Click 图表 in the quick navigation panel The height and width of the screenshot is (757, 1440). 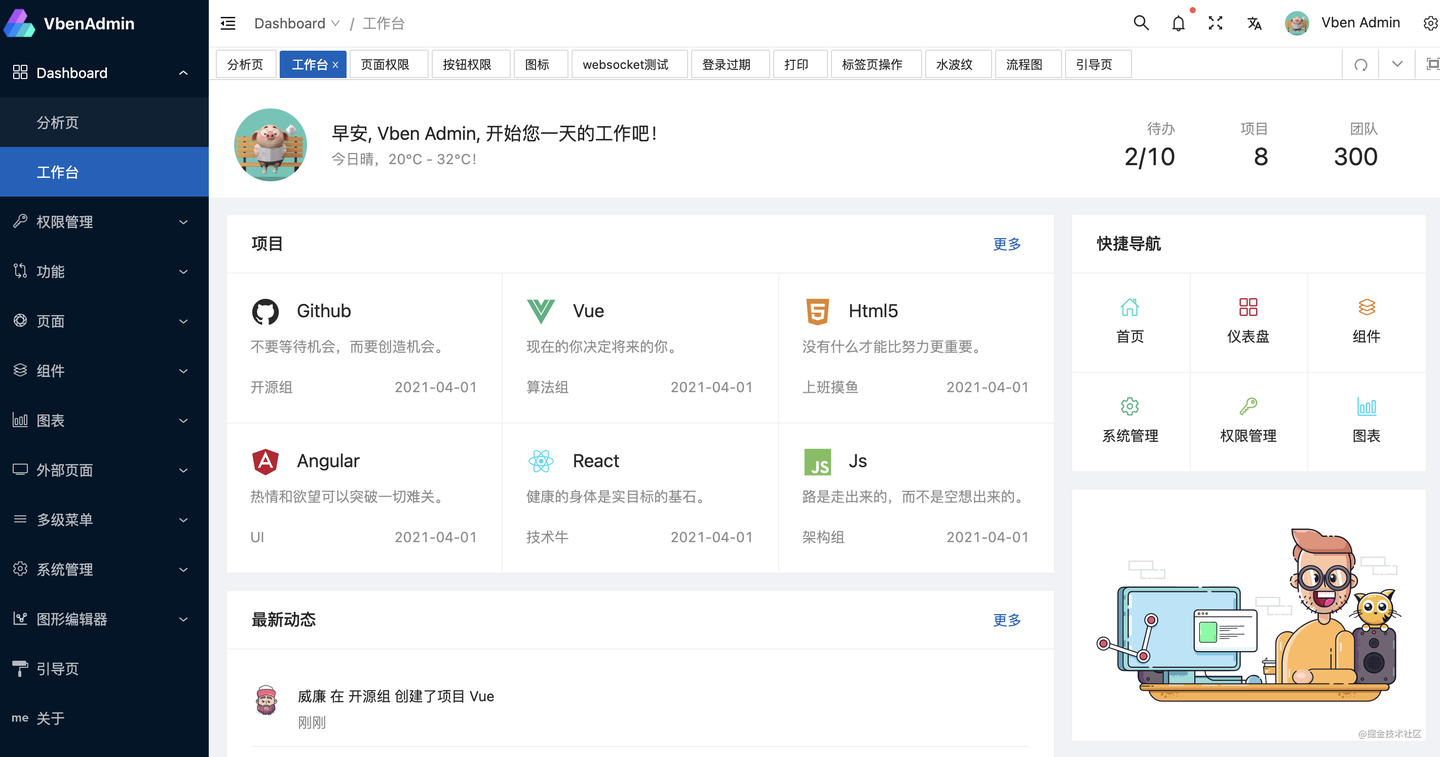click(1366, 420)
